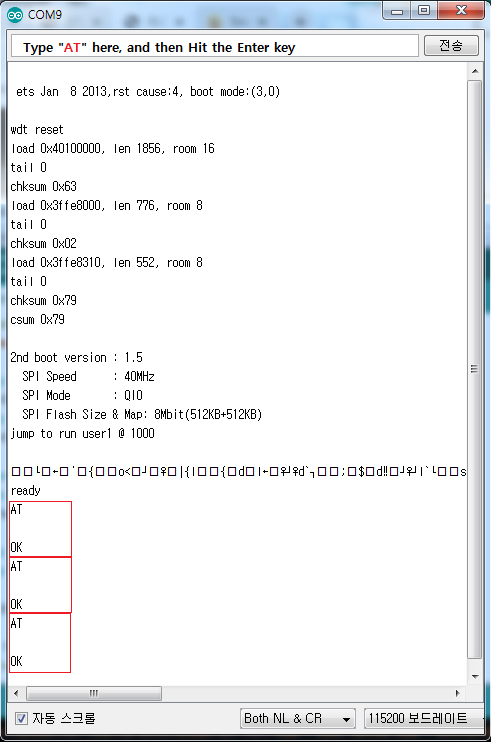Click the '2nd boot version : 1.5' line
491x742 pixels.
[x=77, y=357]
